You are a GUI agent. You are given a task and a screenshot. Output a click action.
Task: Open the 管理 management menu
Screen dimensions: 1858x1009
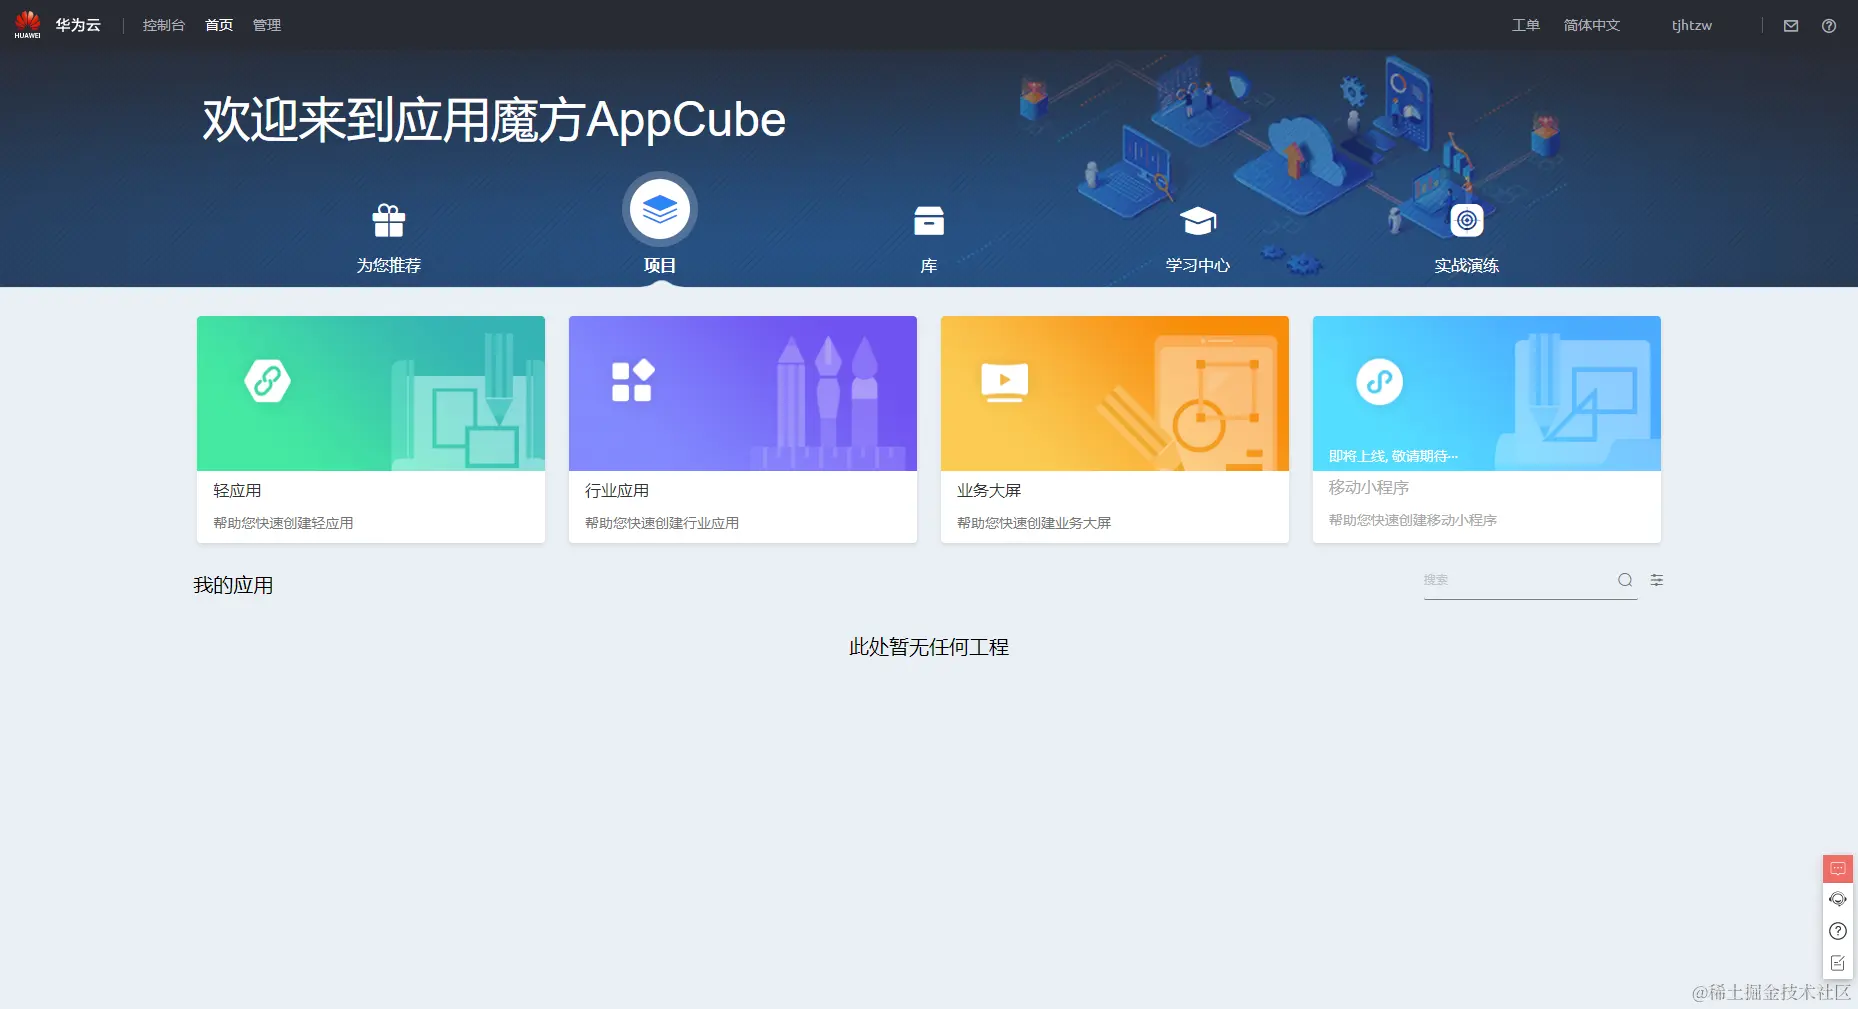click(267, 25)
